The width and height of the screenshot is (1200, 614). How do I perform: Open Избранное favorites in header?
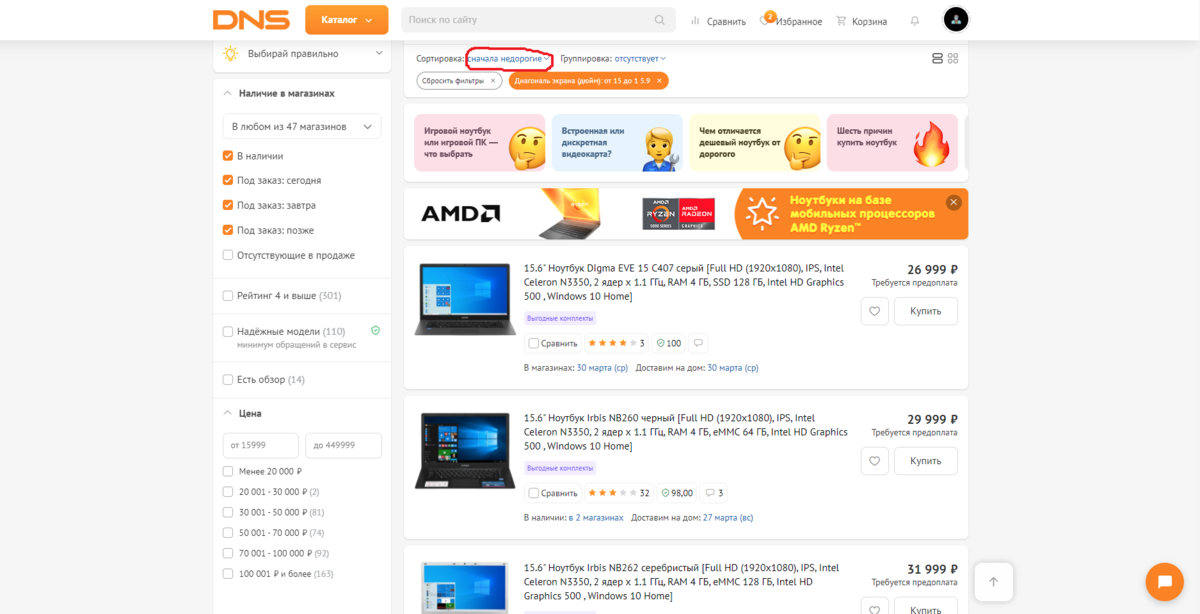click(x=791, y=21)
